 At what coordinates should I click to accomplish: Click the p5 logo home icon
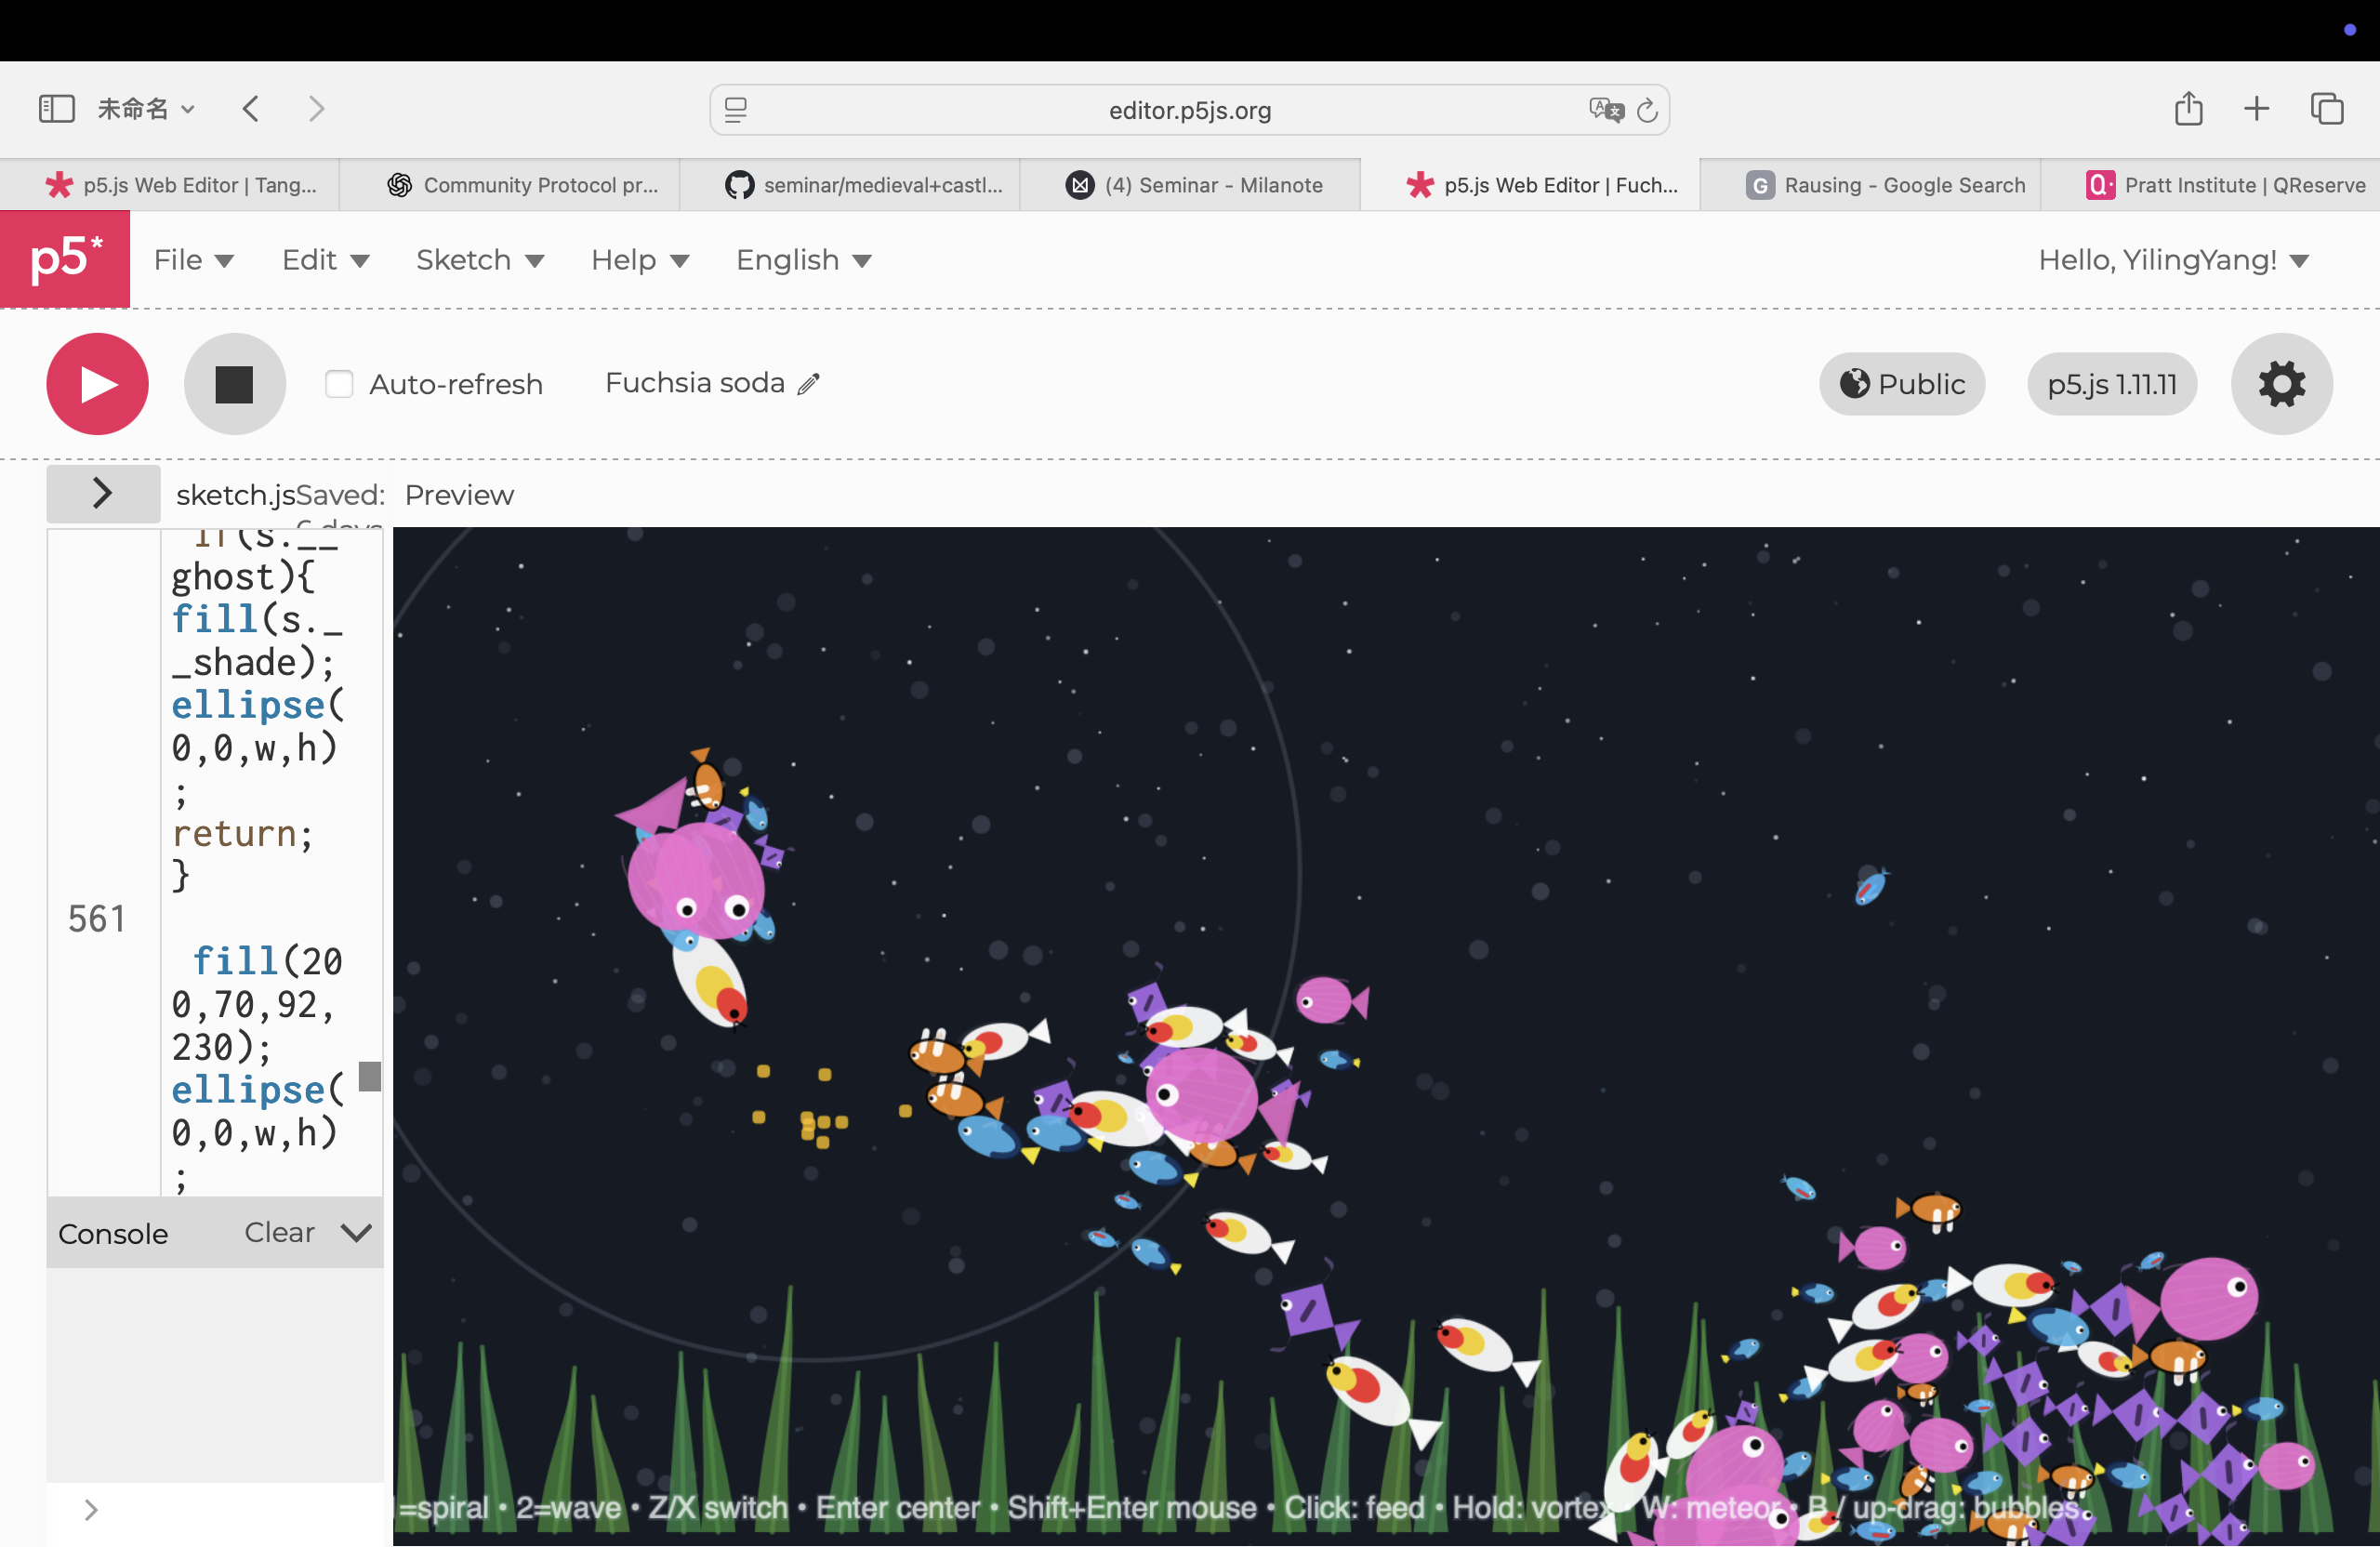[x=65, y=259]
